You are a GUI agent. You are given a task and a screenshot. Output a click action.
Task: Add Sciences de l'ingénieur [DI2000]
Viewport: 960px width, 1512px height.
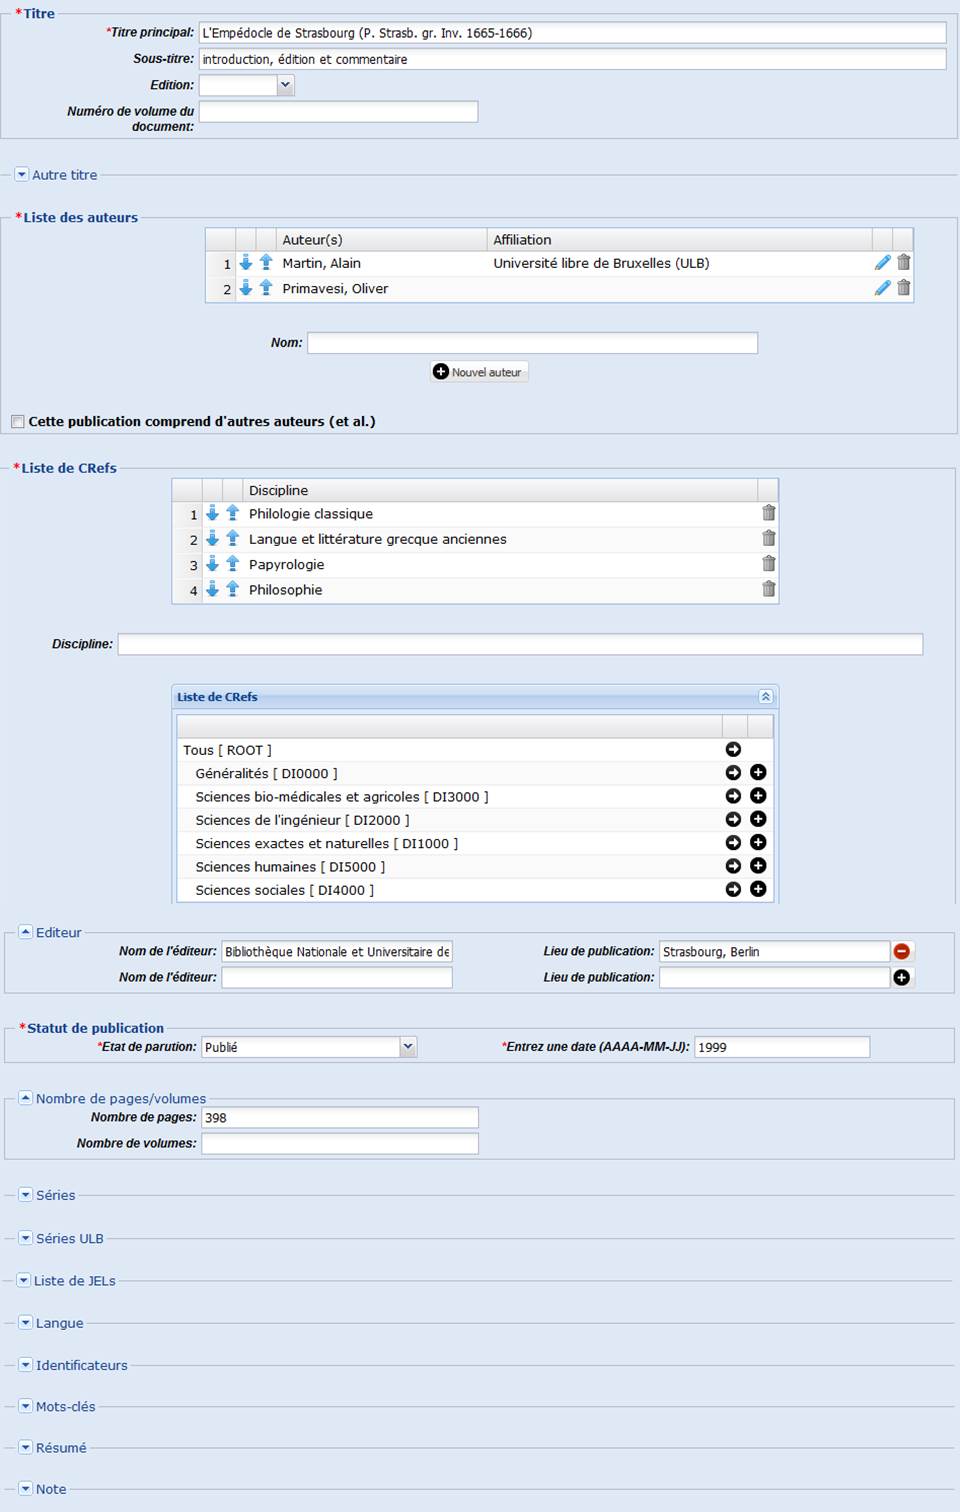(x=758, y=819)
